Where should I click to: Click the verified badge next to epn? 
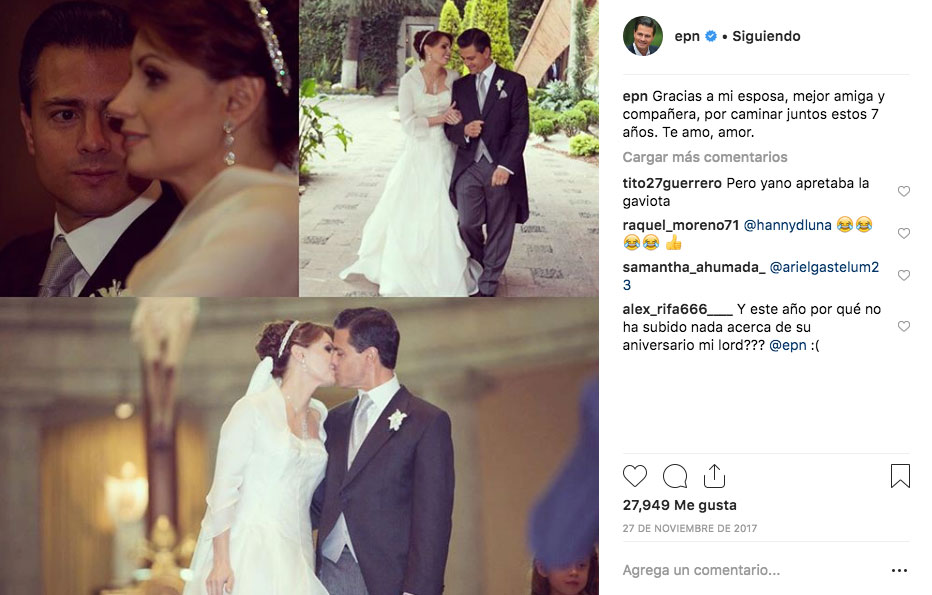[710, 36]
